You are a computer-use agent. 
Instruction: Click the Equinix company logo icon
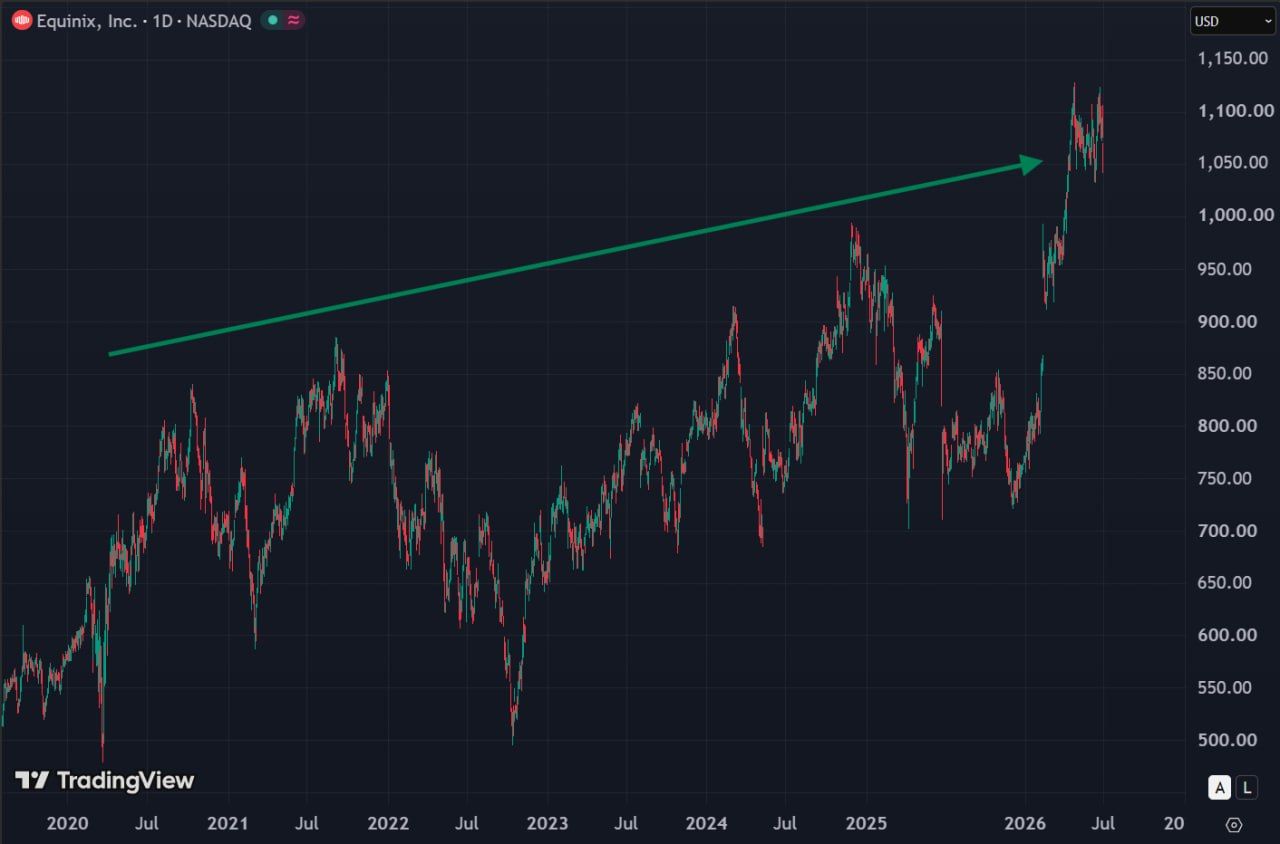(22, 20)
